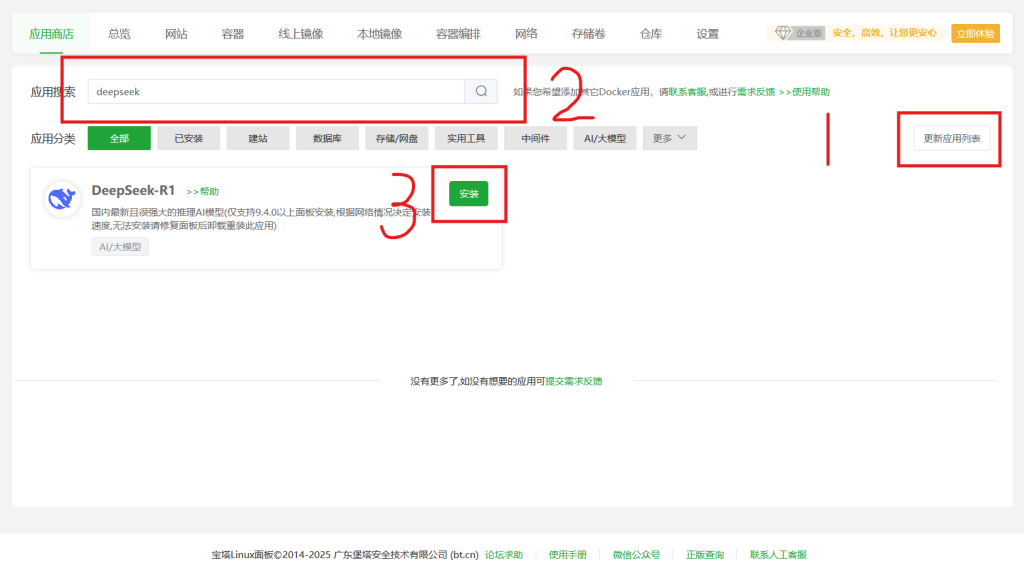Open the 网站 tab
1024x572 pixels.
[176, 34]
